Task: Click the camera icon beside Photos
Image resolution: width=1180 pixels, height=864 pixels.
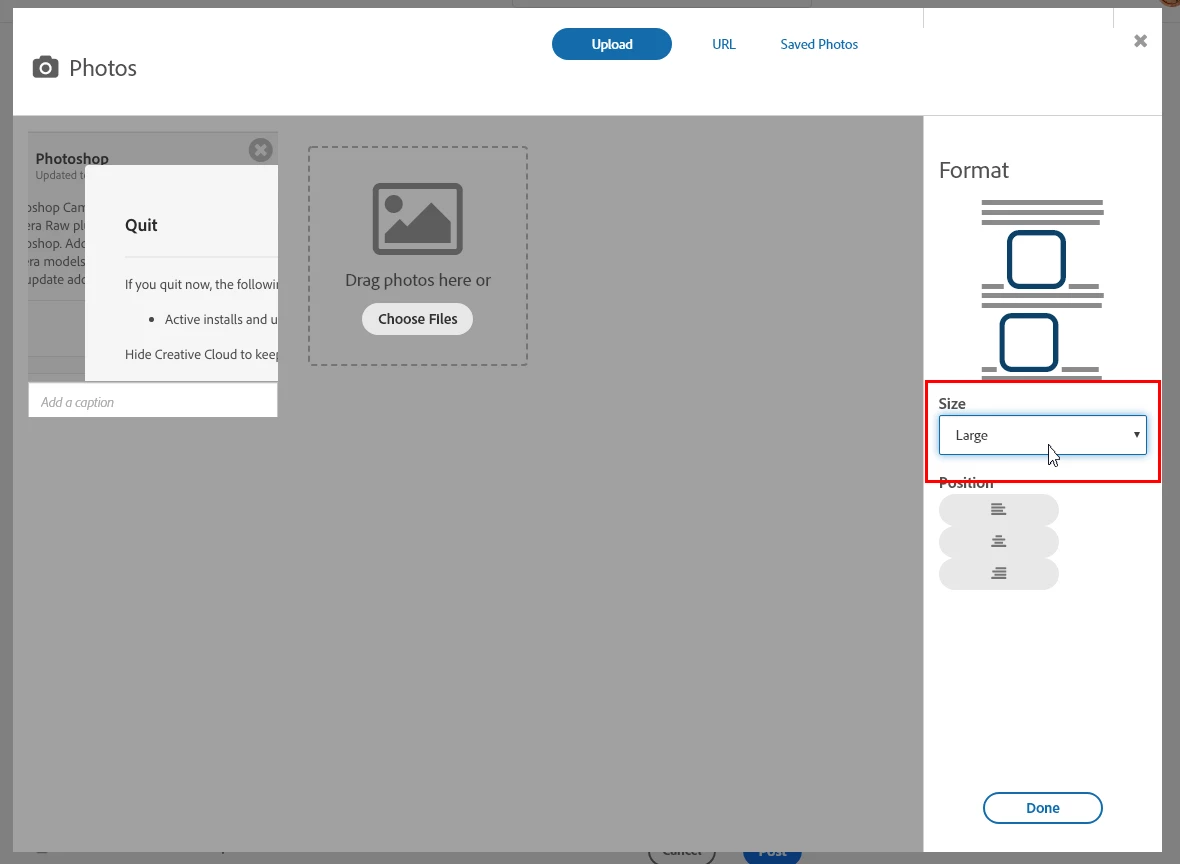Action: click(x=45, y=68)
